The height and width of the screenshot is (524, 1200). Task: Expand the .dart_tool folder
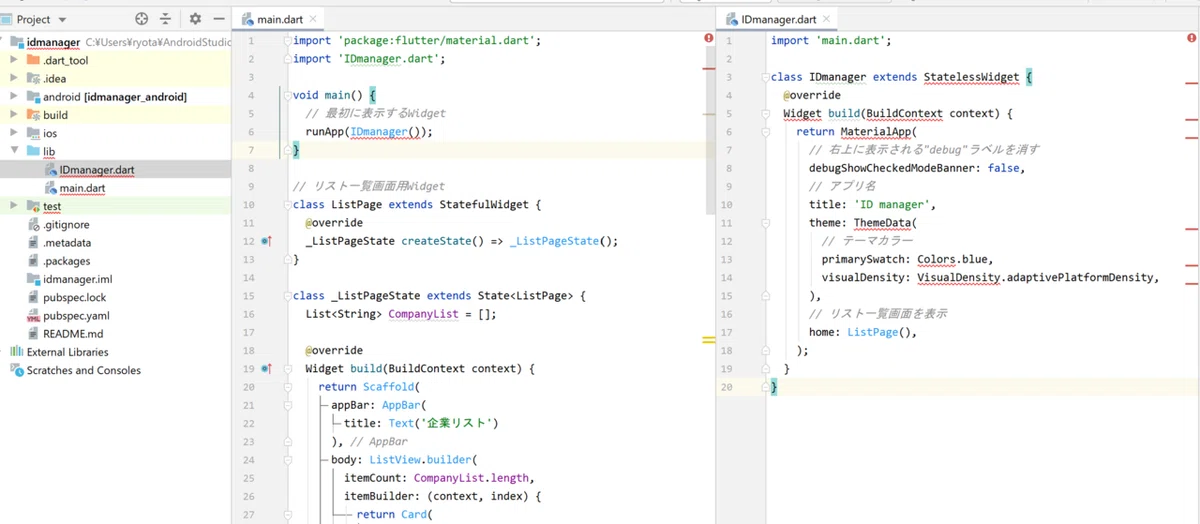pyautogui.click(x=13, y=60)
